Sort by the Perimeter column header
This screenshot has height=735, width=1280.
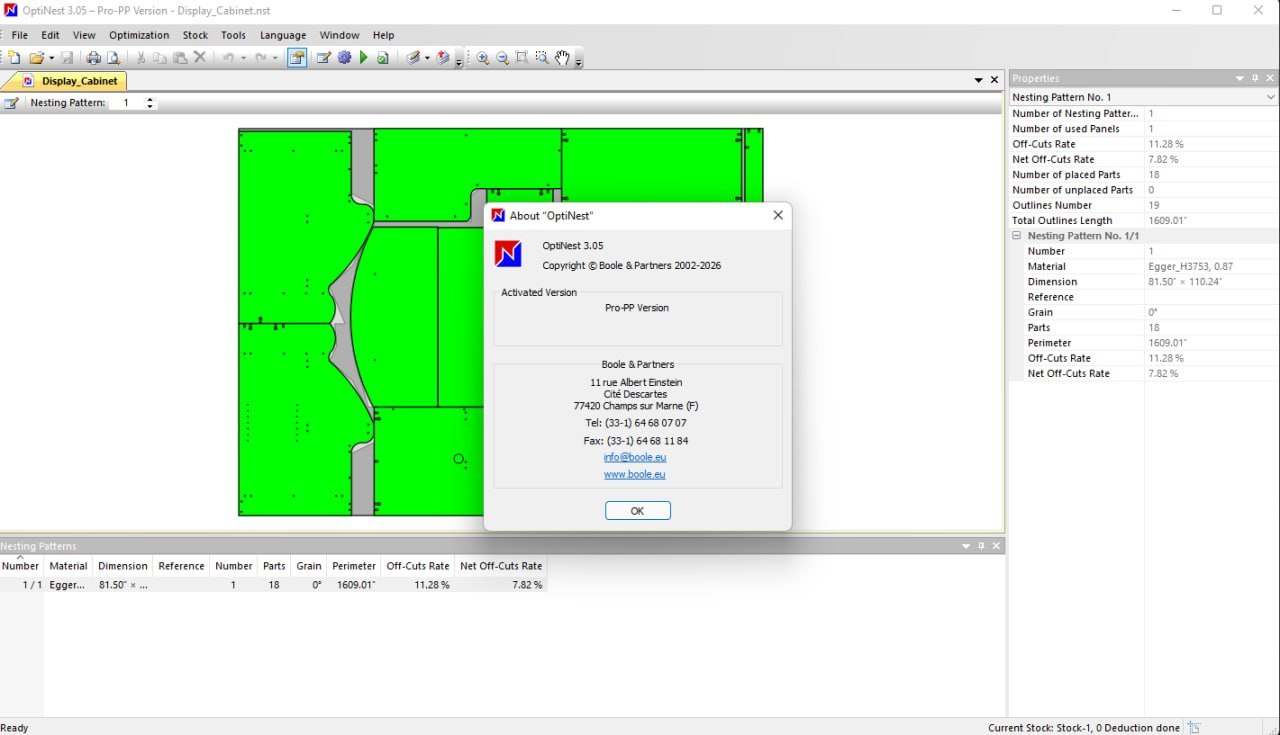click(354, 566)
